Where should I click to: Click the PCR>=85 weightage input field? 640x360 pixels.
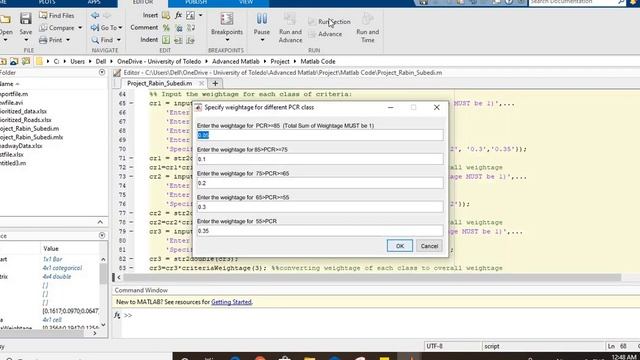tap(320, 135)
